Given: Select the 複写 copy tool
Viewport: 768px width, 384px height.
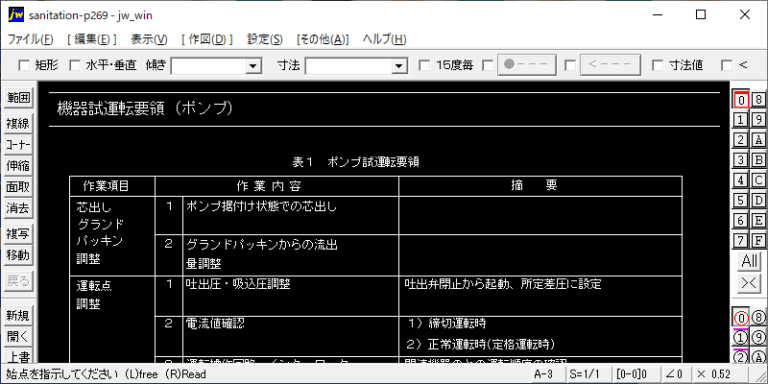Looking at the screenshot, I should click(x=19, y=234).
